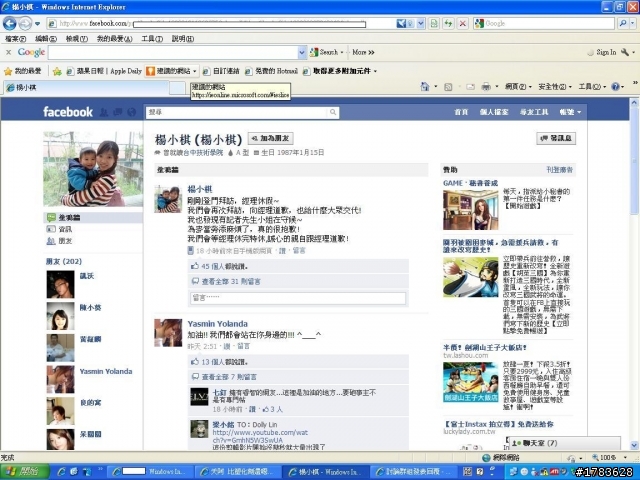Click More on the Google toolbar
This screenshot has width=640, height=480.
pyautogui.click(x=363, y=52)
